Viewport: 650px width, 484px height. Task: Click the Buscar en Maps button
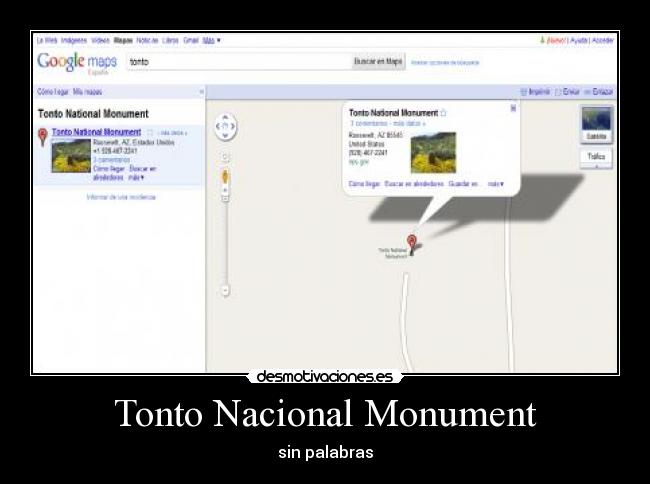pyautogui.click(x=378, y=62)
